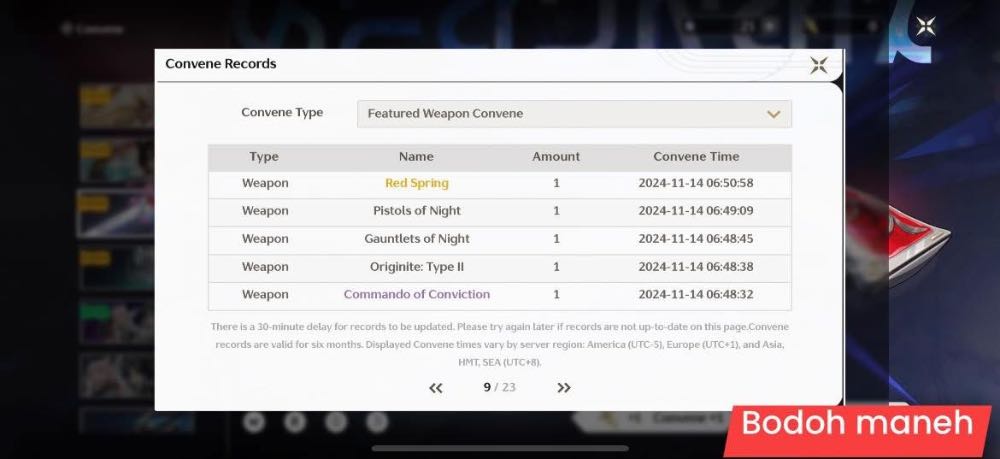Image resolution: width=1000 pixels, height=459 pixels.
Task: Click the timestamp 2024-11-14 06:48:32
Action: click(x=696, y=295)
